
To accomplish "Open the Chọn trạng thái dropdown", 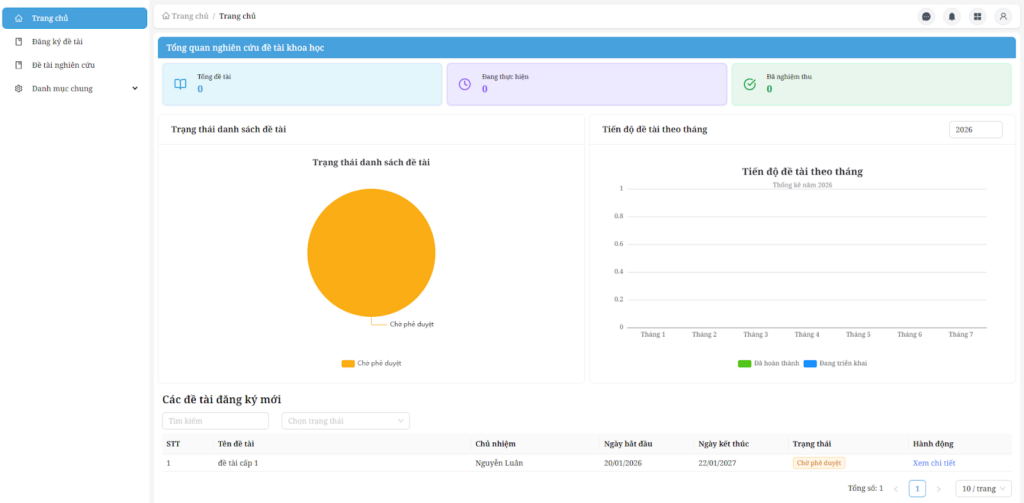I will tap(345, 421).
